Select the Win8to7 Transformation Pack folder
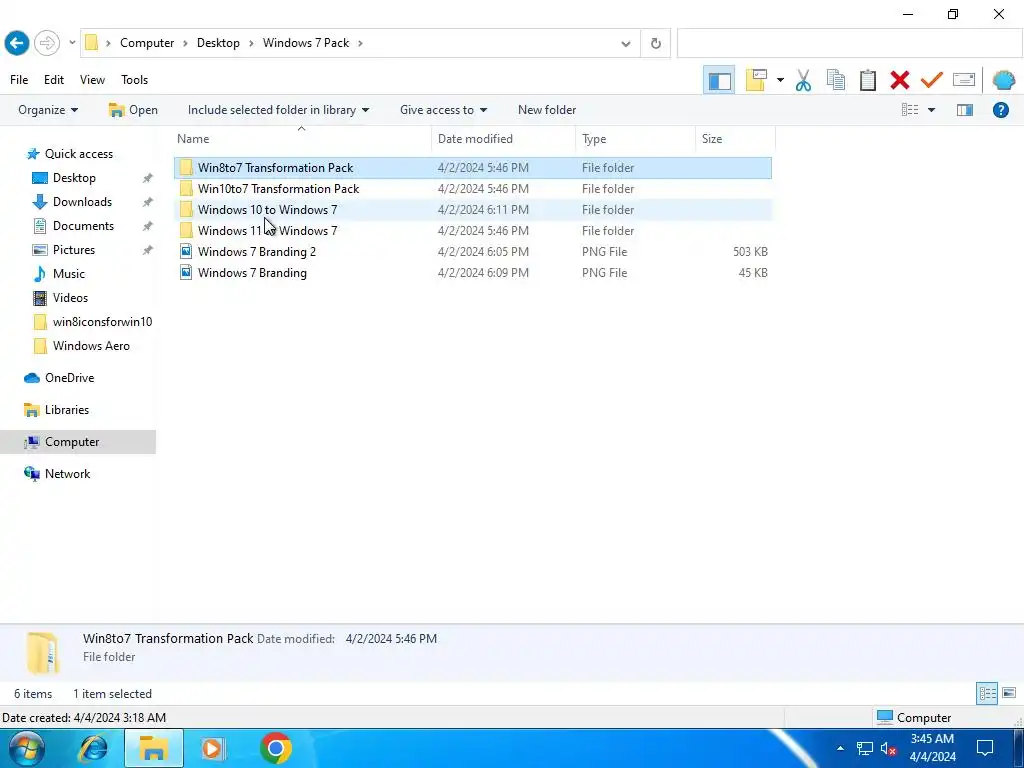The image size is (1024, 768). point(473,168)
